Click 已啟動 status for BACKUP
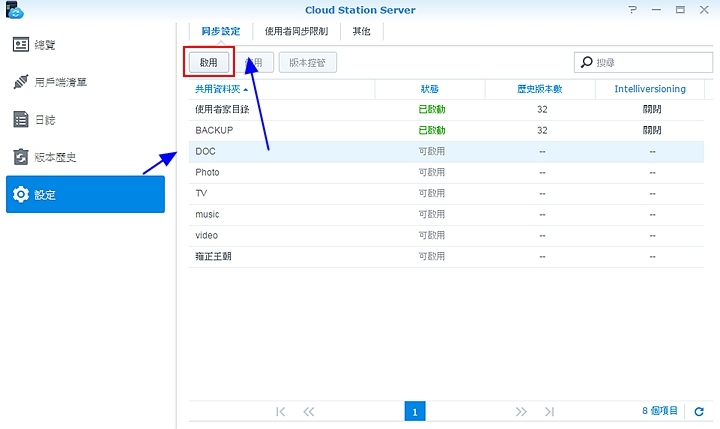The image size is (720, 429). pos(432,130)
